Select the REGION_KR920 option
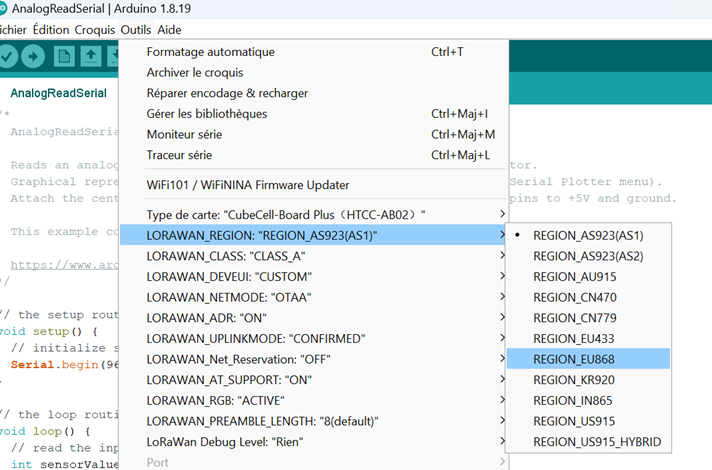 588,380
